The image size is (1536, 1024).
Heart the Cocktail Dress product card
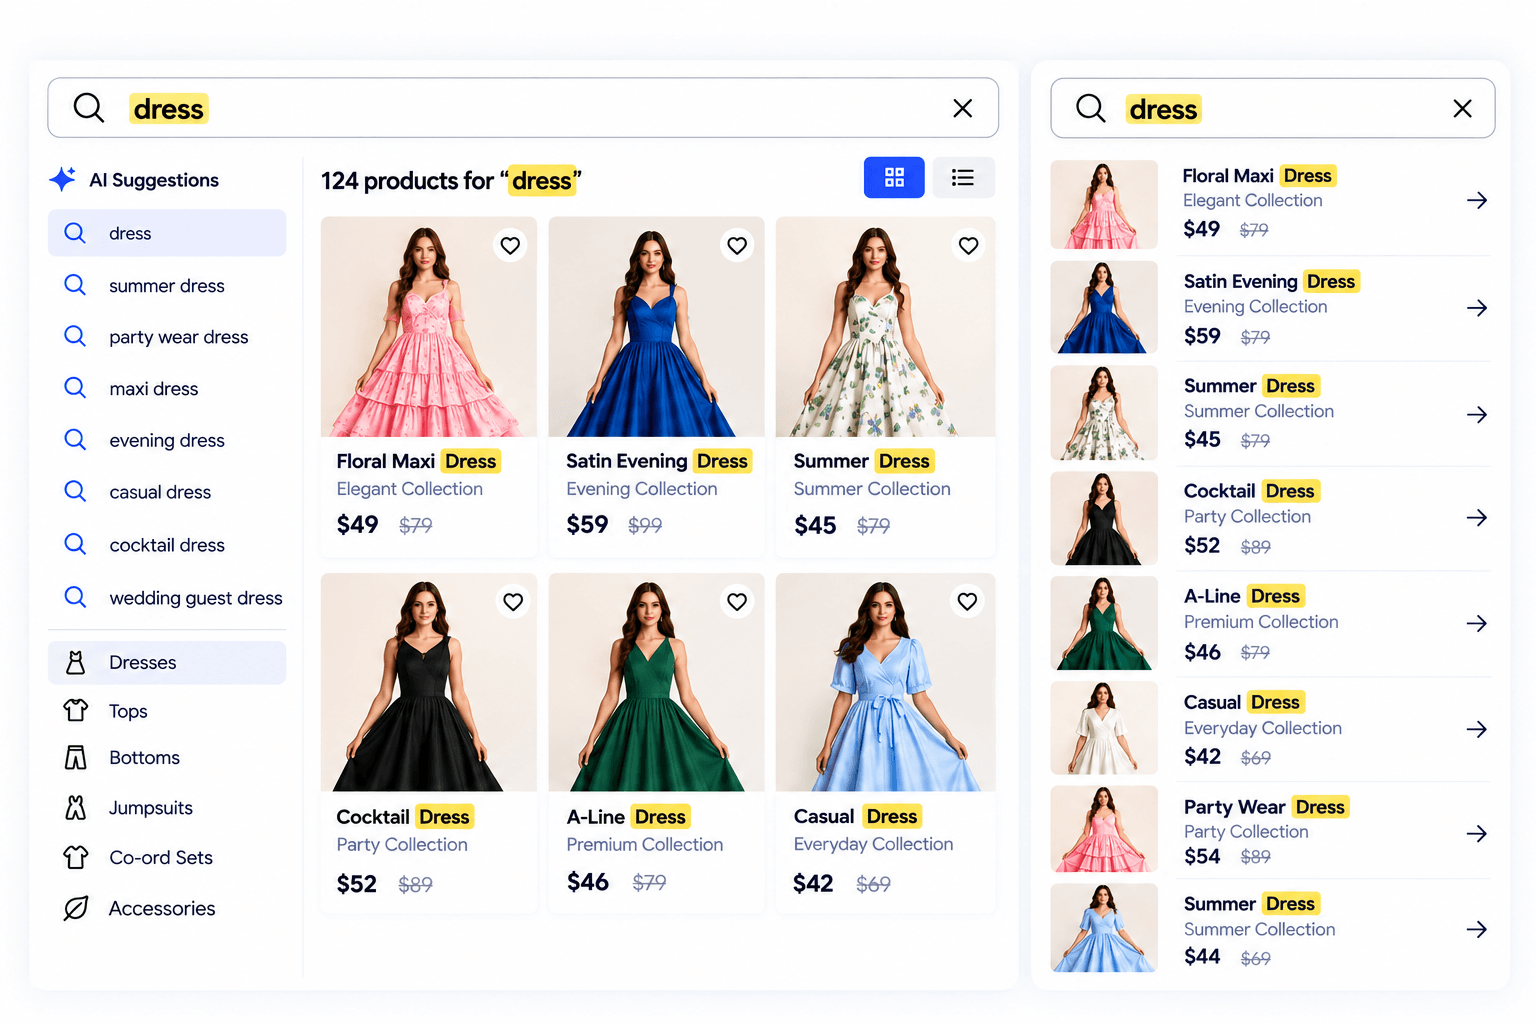tap(513, 601)
